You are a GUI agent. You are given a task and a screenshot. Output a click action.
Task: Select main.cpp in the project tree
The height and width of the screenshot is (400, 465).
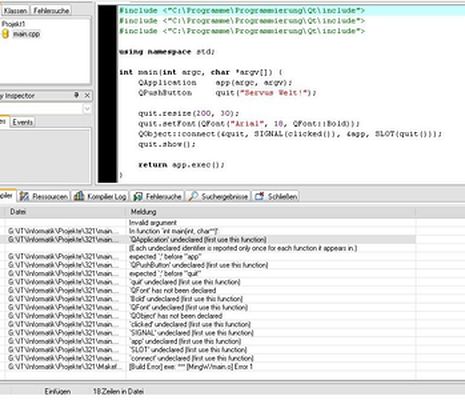click(26, 34)
